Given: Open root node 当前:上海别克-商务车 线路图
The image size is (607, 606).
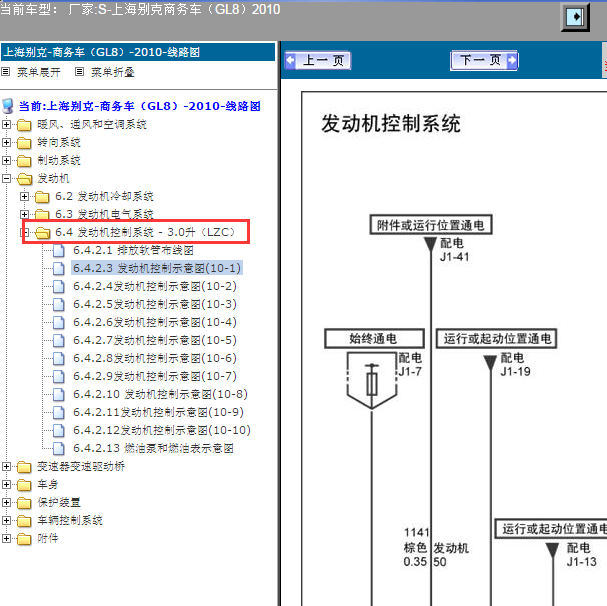Looking at the screenshot, I should click(x=139, y=106).
